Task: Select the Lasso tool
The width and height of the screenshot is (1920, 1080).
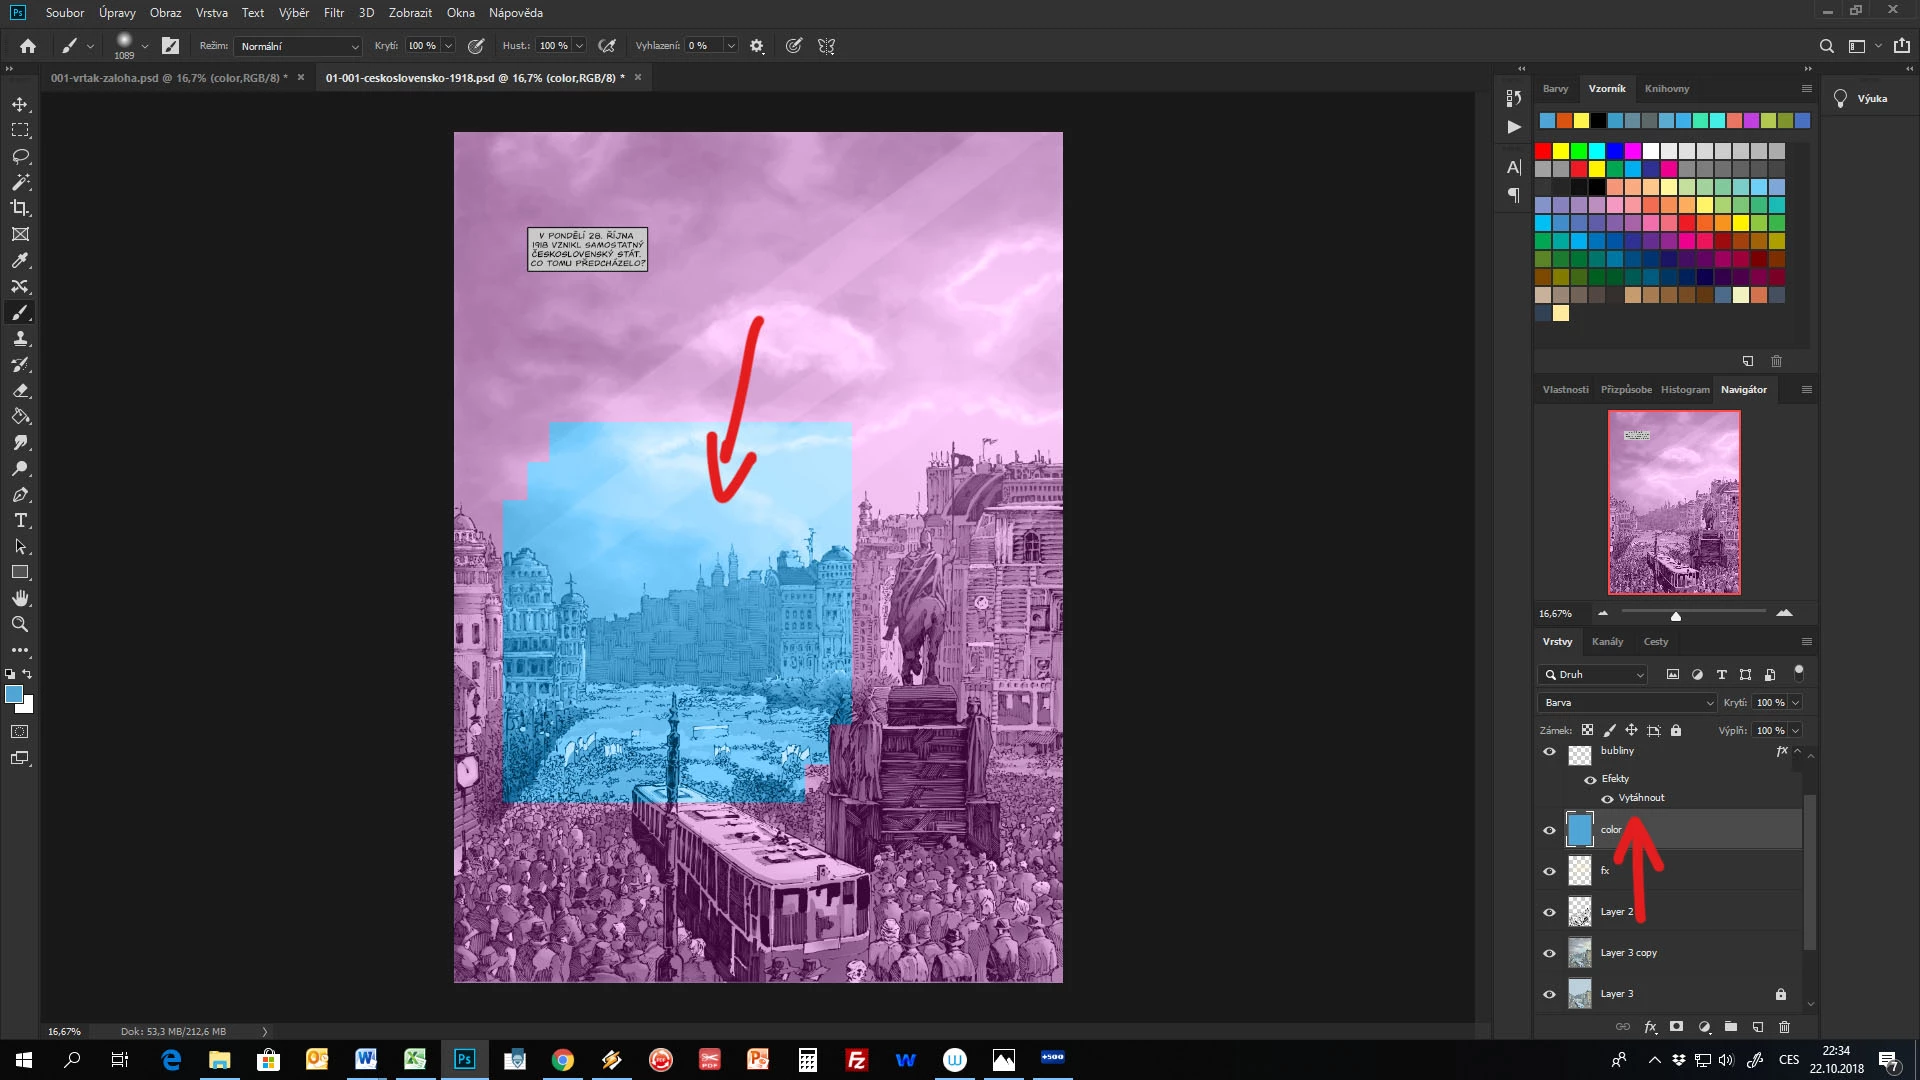Action: 20,156
